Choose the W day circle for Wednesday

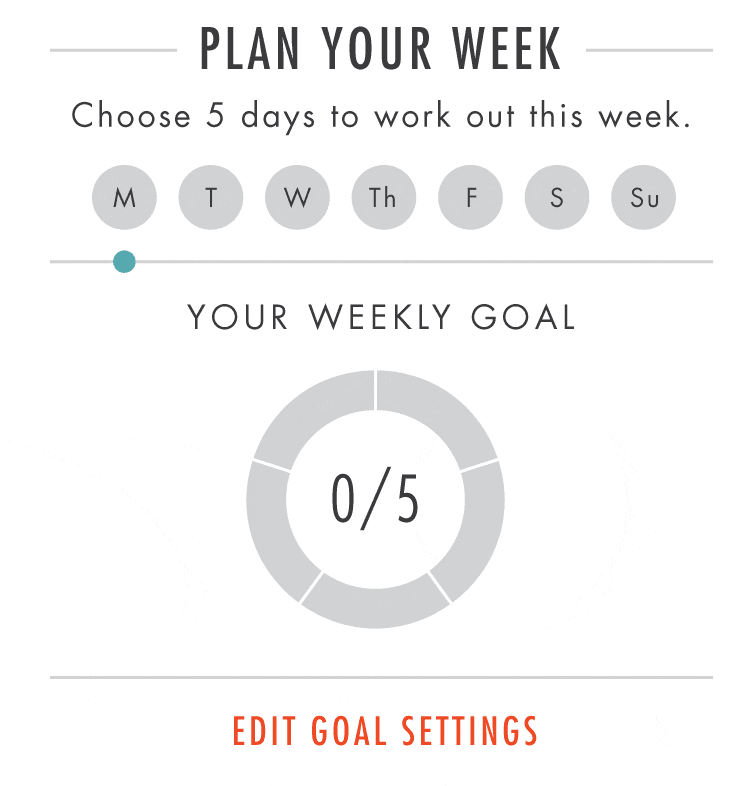pyautogui.click(x=297, y=197)
